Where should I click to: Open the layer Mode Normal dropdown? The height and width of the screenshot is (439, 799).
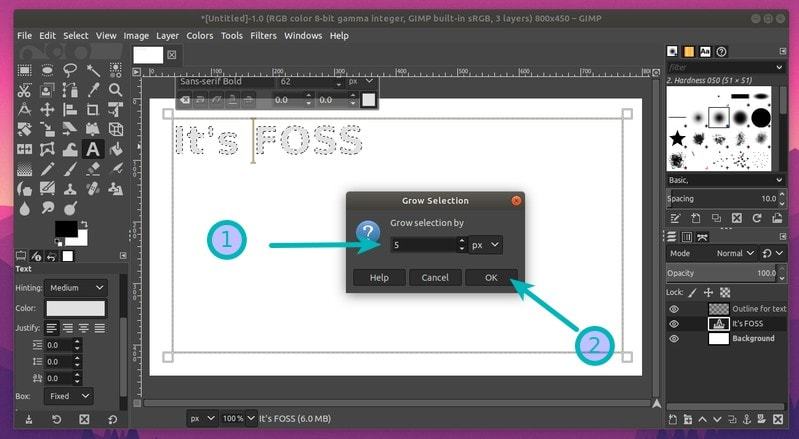pos(730,253)
